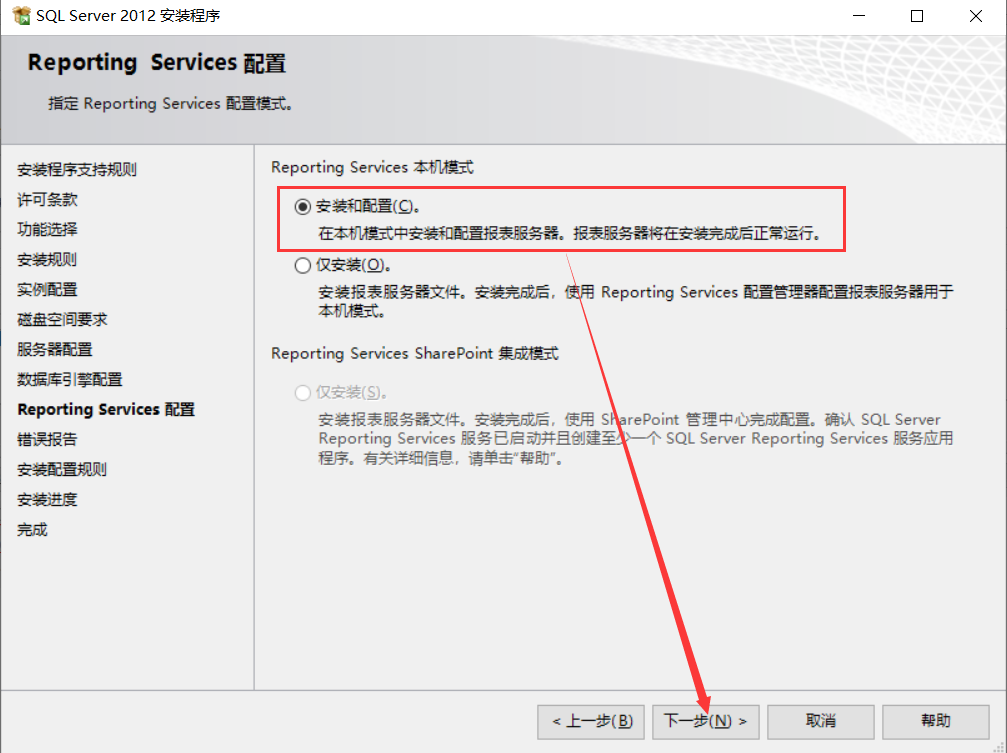
Task: Click the large Reporting Services 配置 page heading
Action: pos(157,63)
